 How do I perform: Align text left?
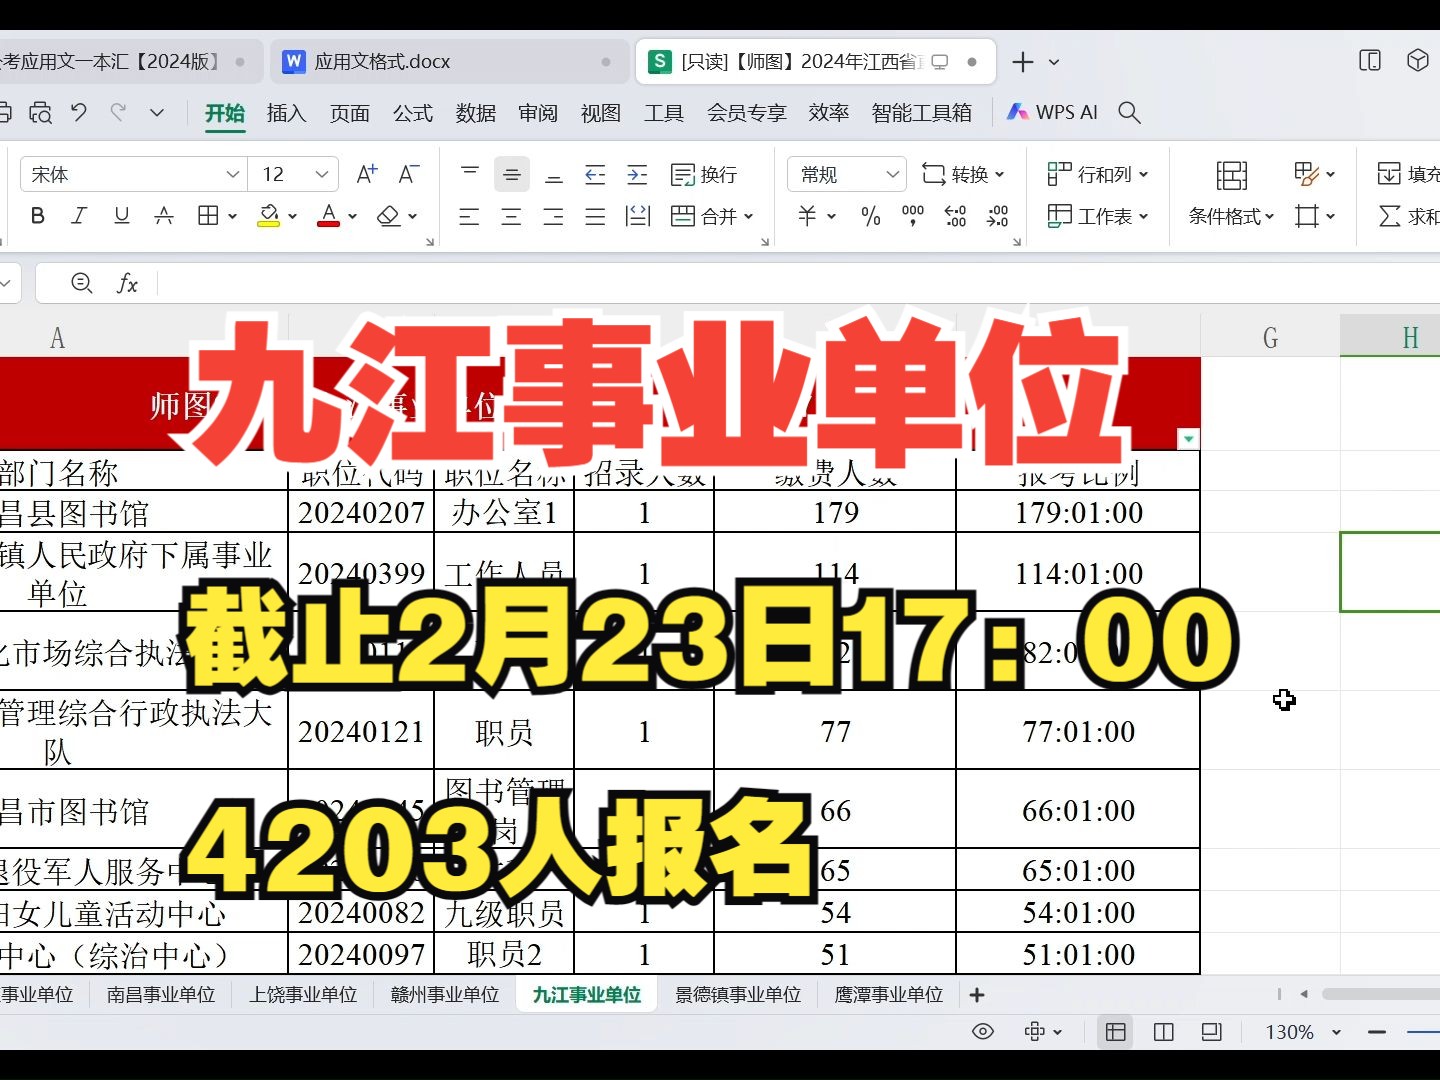point(469,216)
